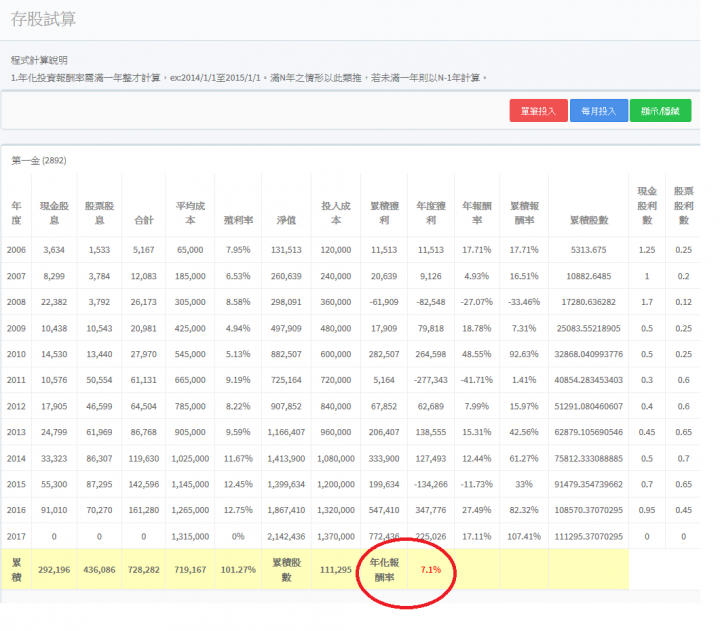This screenshot has height=631, width=720.
Task: Click the red 單筆投入 button
Action: 538,111
